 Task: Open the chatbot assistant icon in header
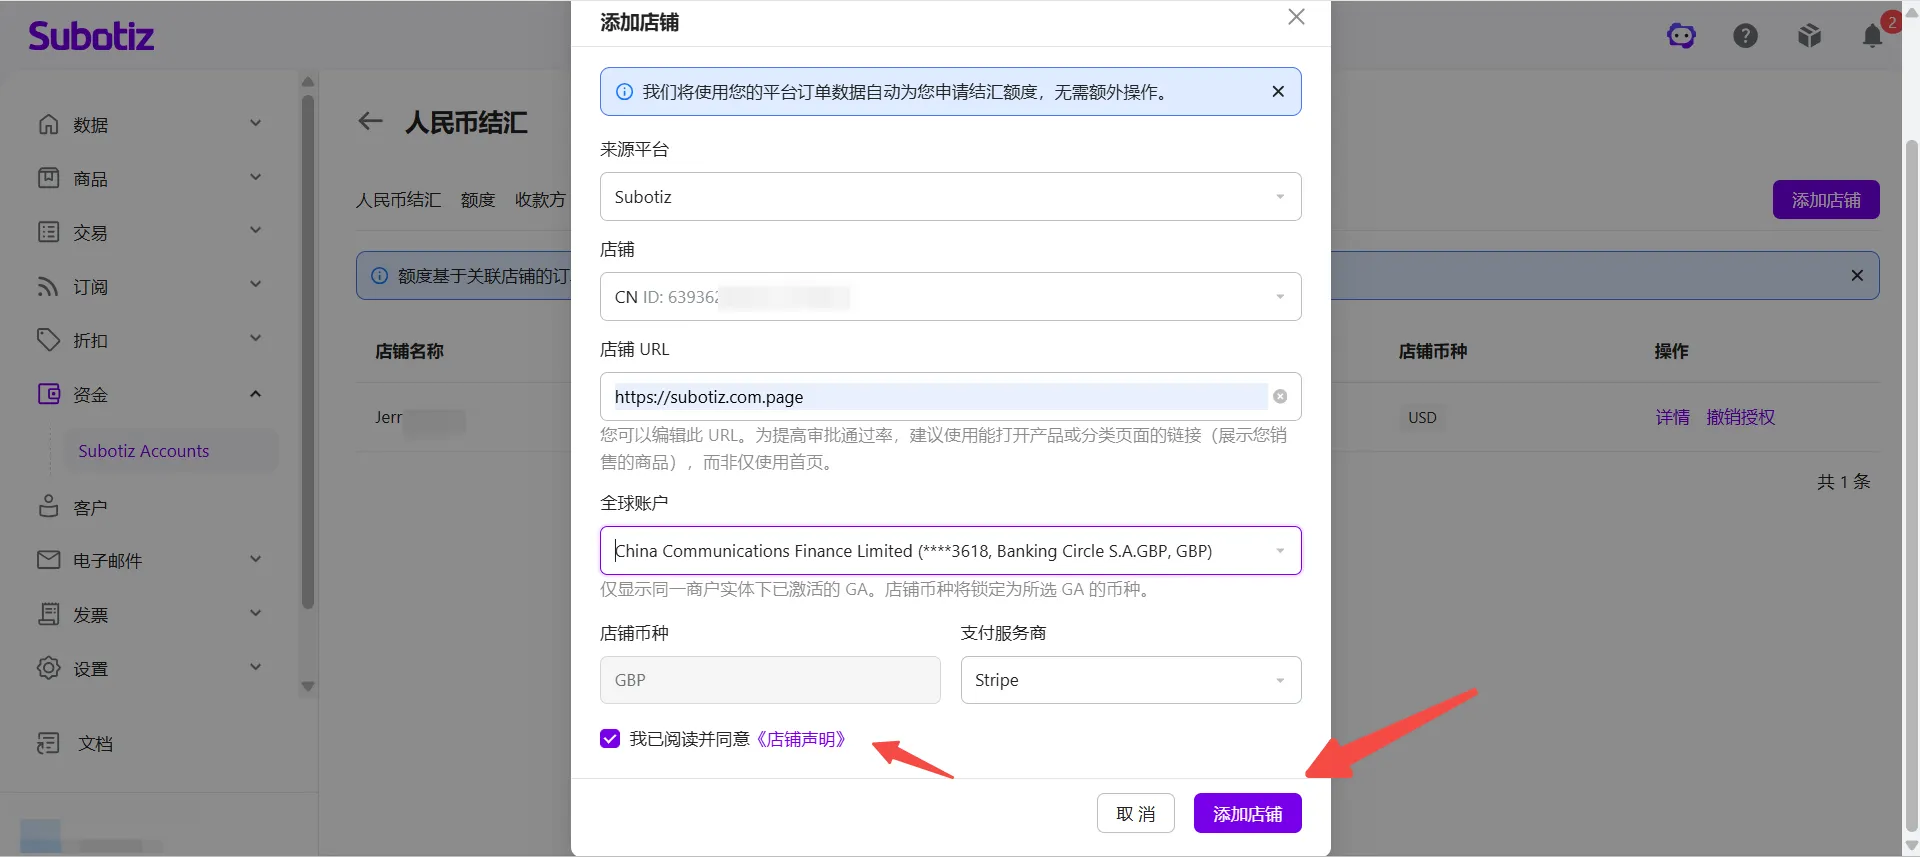coord(1681,36)
